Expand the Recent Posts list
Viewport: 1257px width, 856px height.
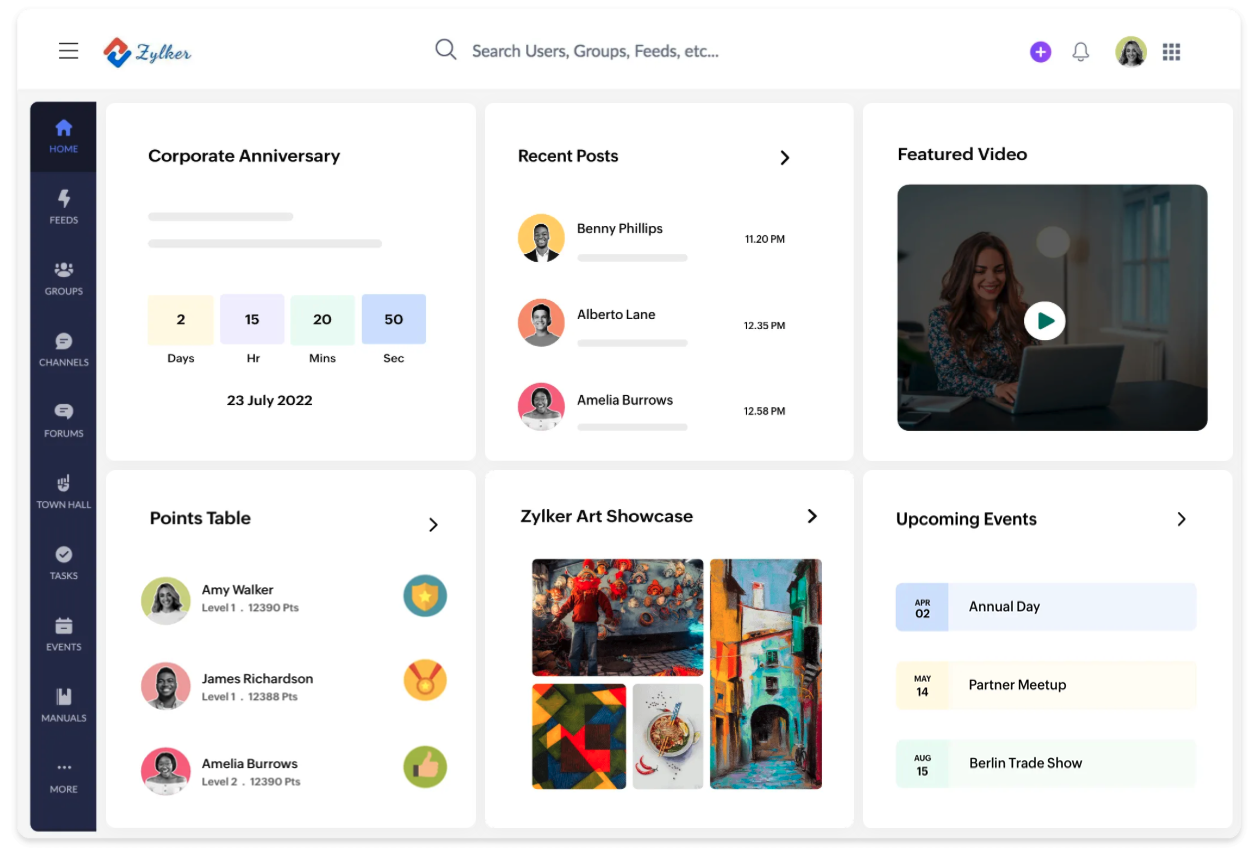[785, 157]
